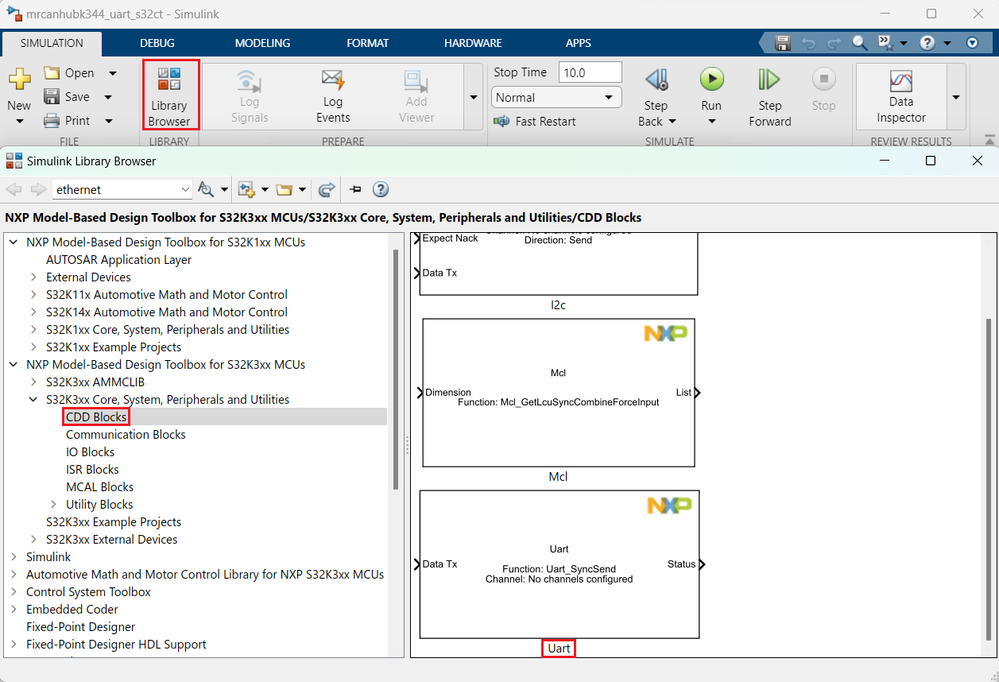Click the quick access help icon
Viewport: 999px width, 682px height.
pos(928,43)
